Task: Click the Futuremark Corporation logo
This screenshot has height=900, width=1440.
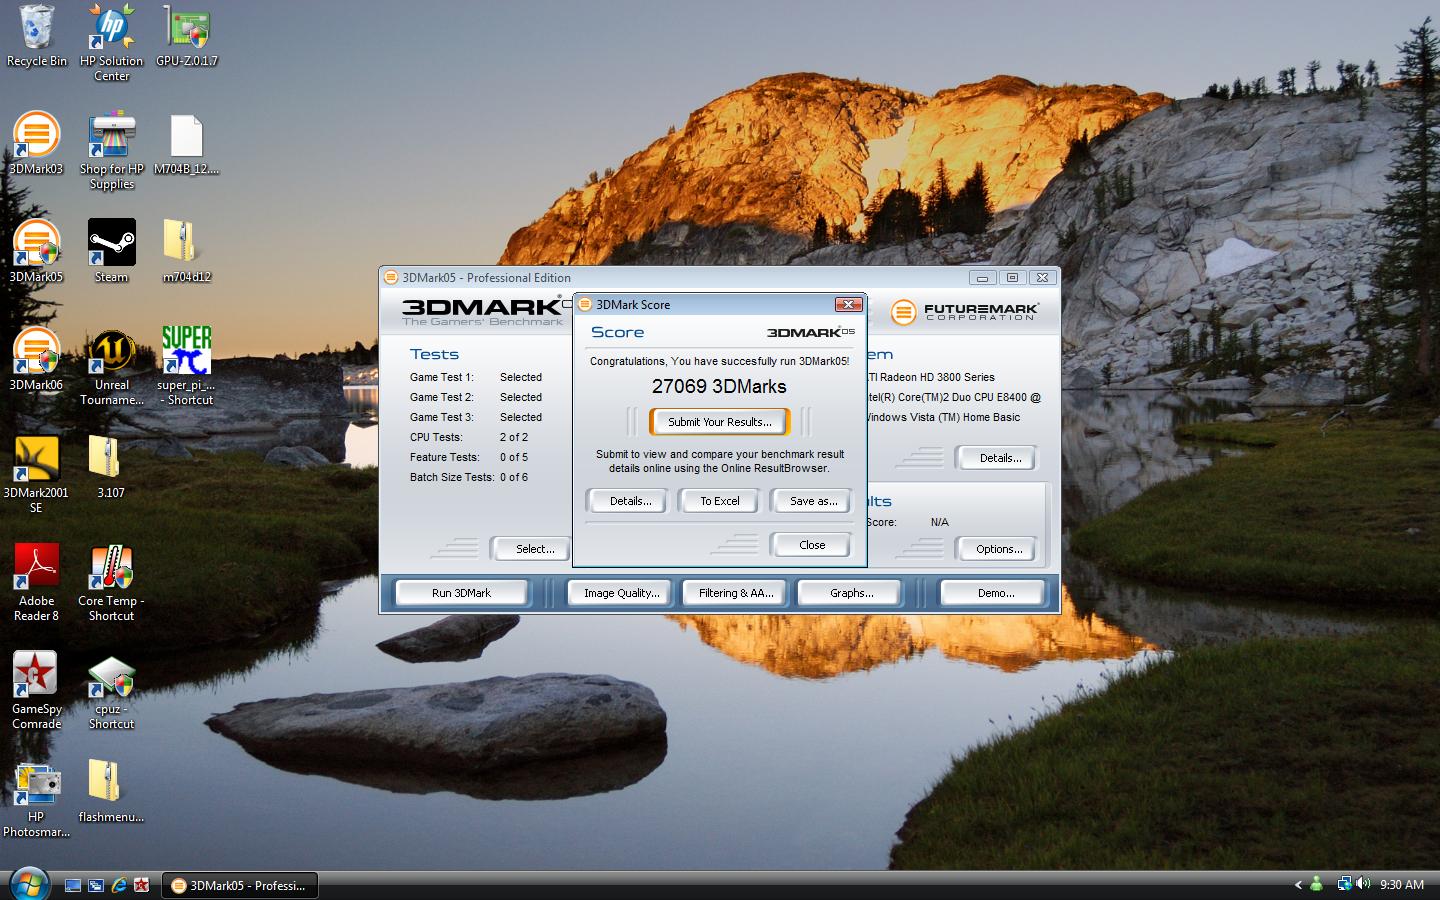Action: 964,312
